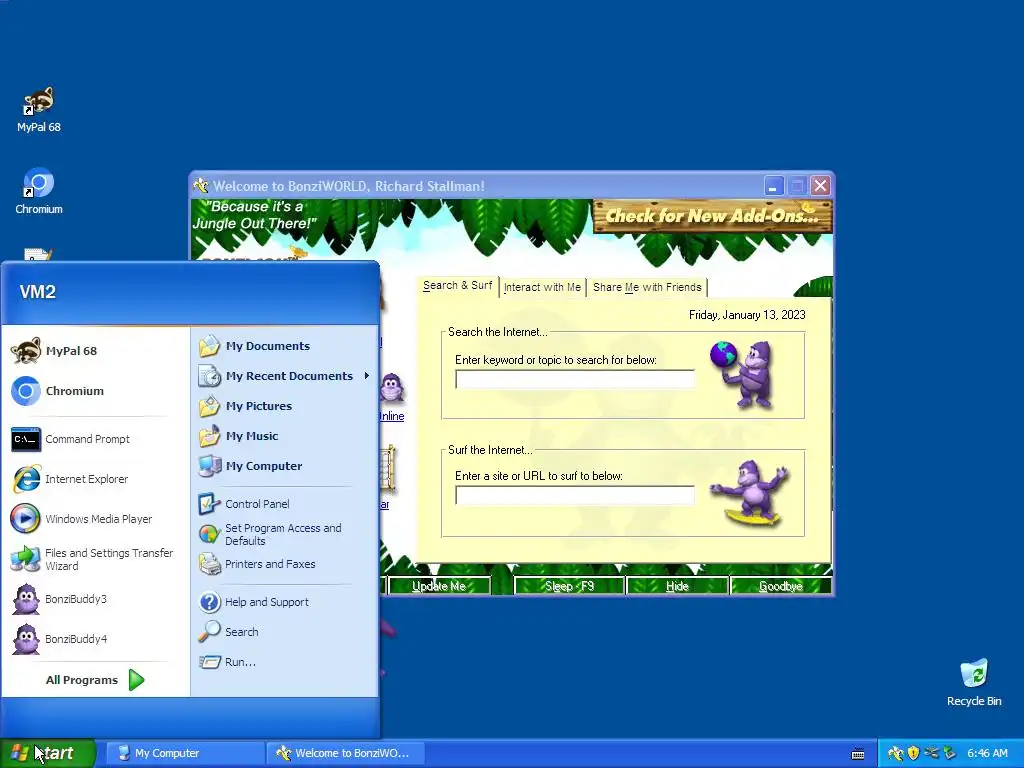Switch to Share Me with Friends tab
Screen dimensions: 1024x768
tap(647, 287)
